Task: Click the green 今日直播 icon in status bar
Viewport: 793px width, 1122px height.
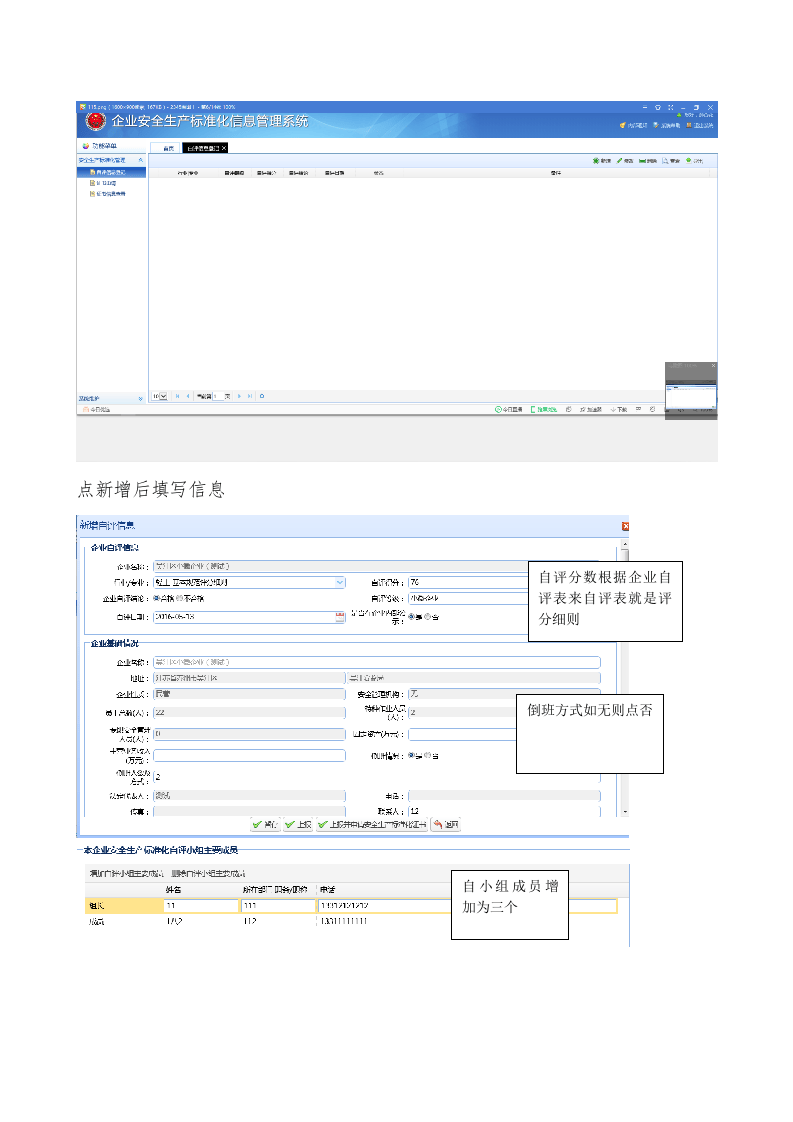Action: (x=498, y=409)
